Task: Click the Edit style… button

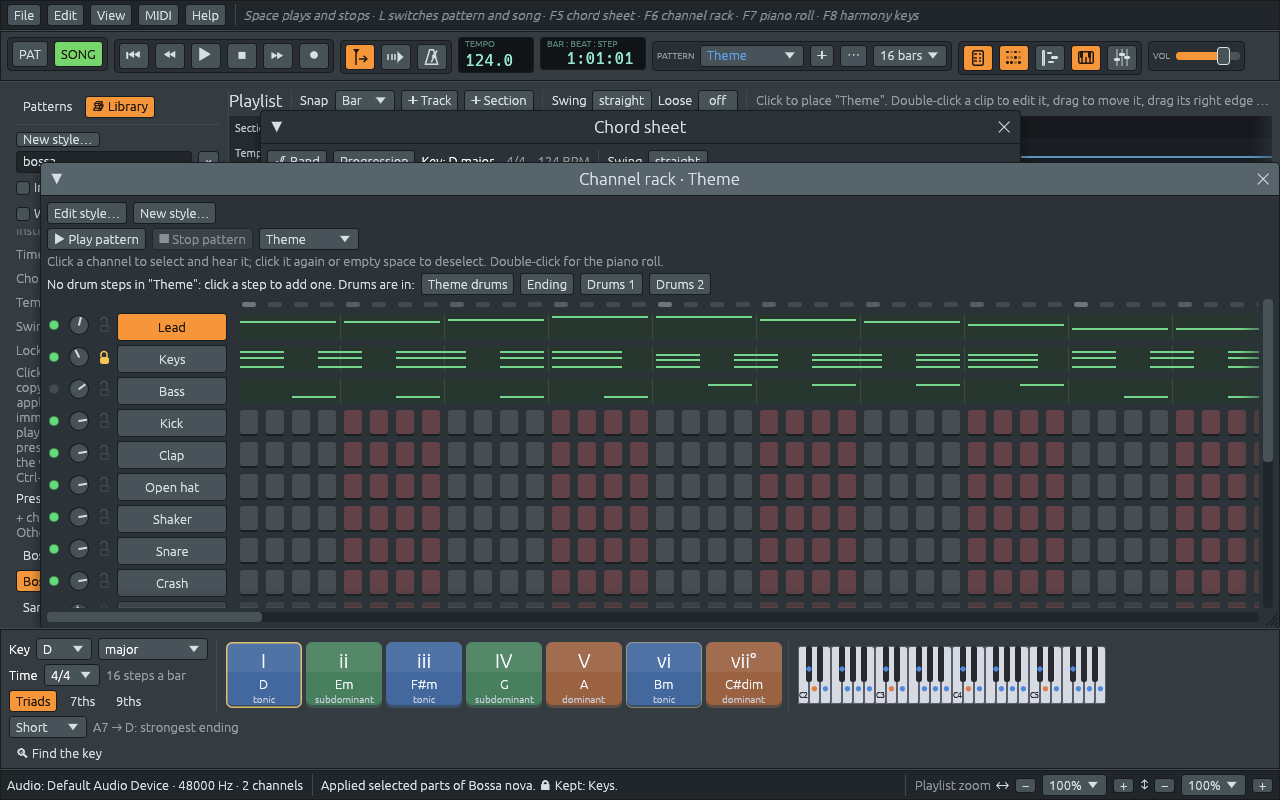Action: 87,213
